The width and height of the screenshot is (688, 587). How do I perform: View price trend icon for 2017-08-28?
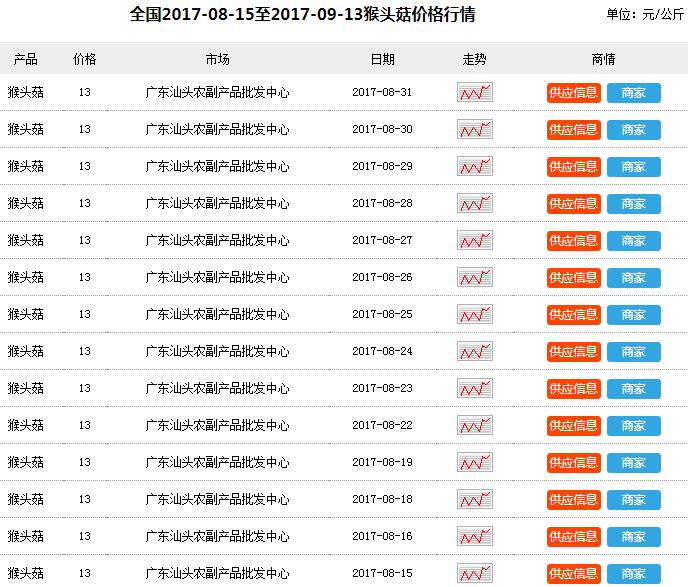(x=475, y=204)
